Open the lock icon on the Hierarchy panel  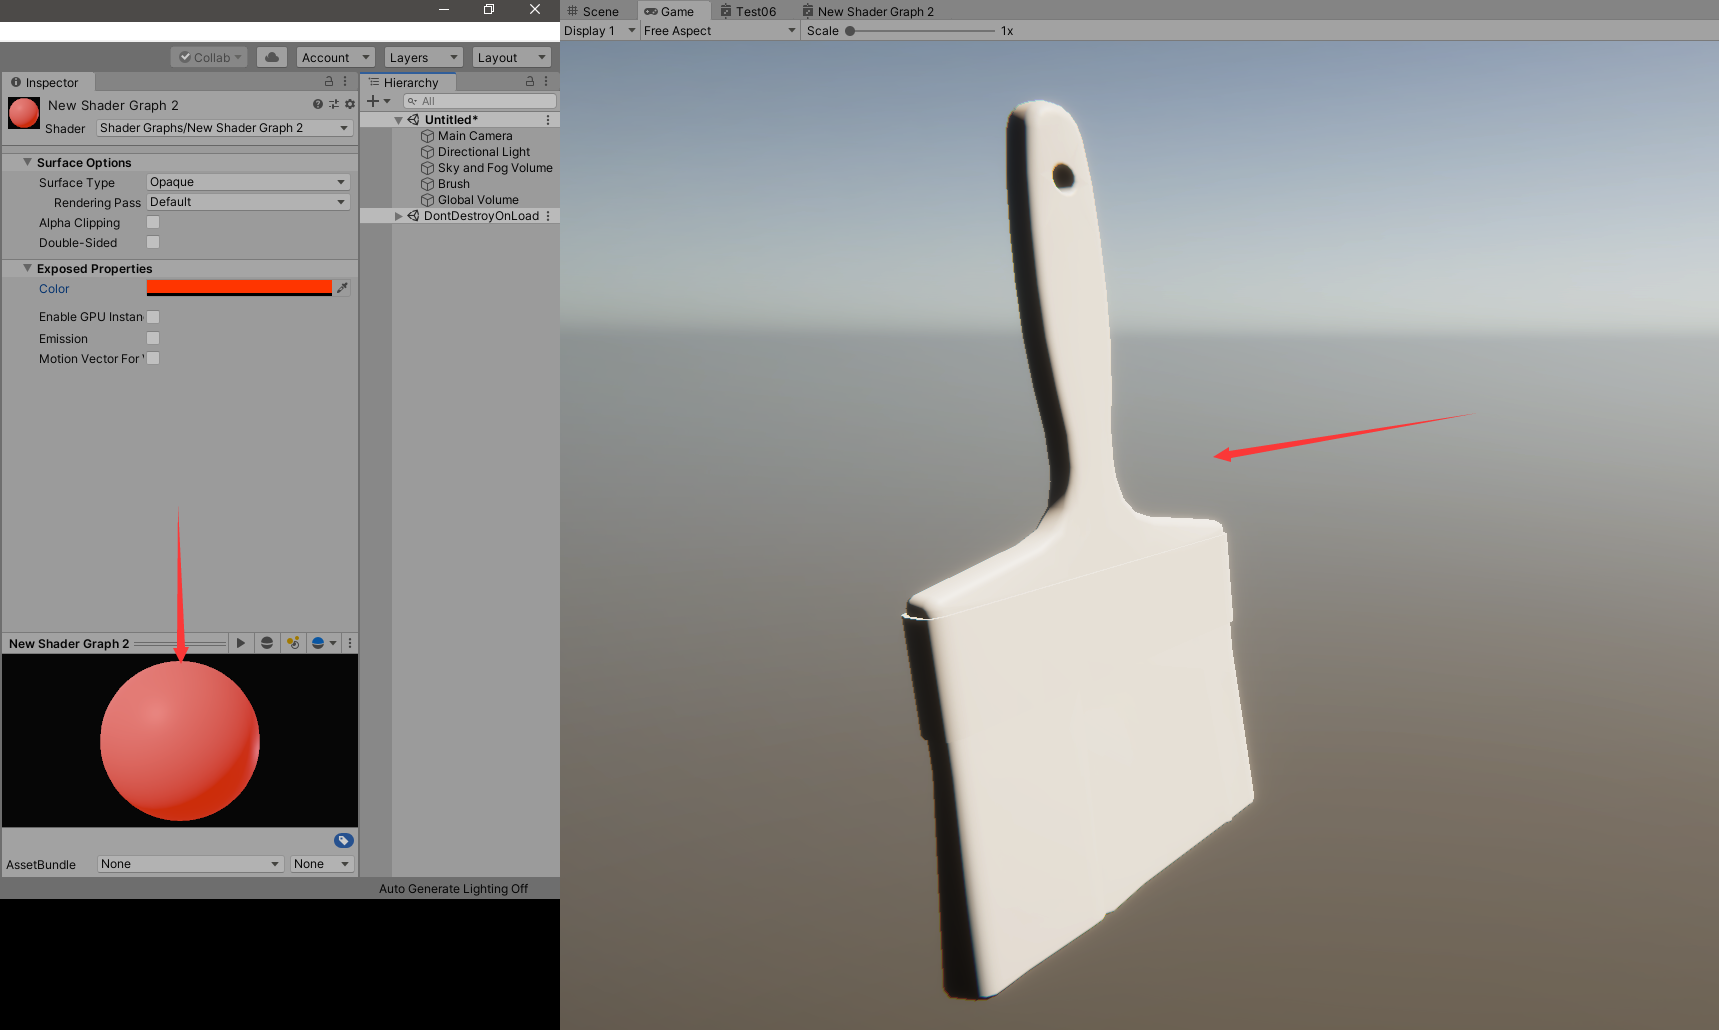(x=529, y=81)
